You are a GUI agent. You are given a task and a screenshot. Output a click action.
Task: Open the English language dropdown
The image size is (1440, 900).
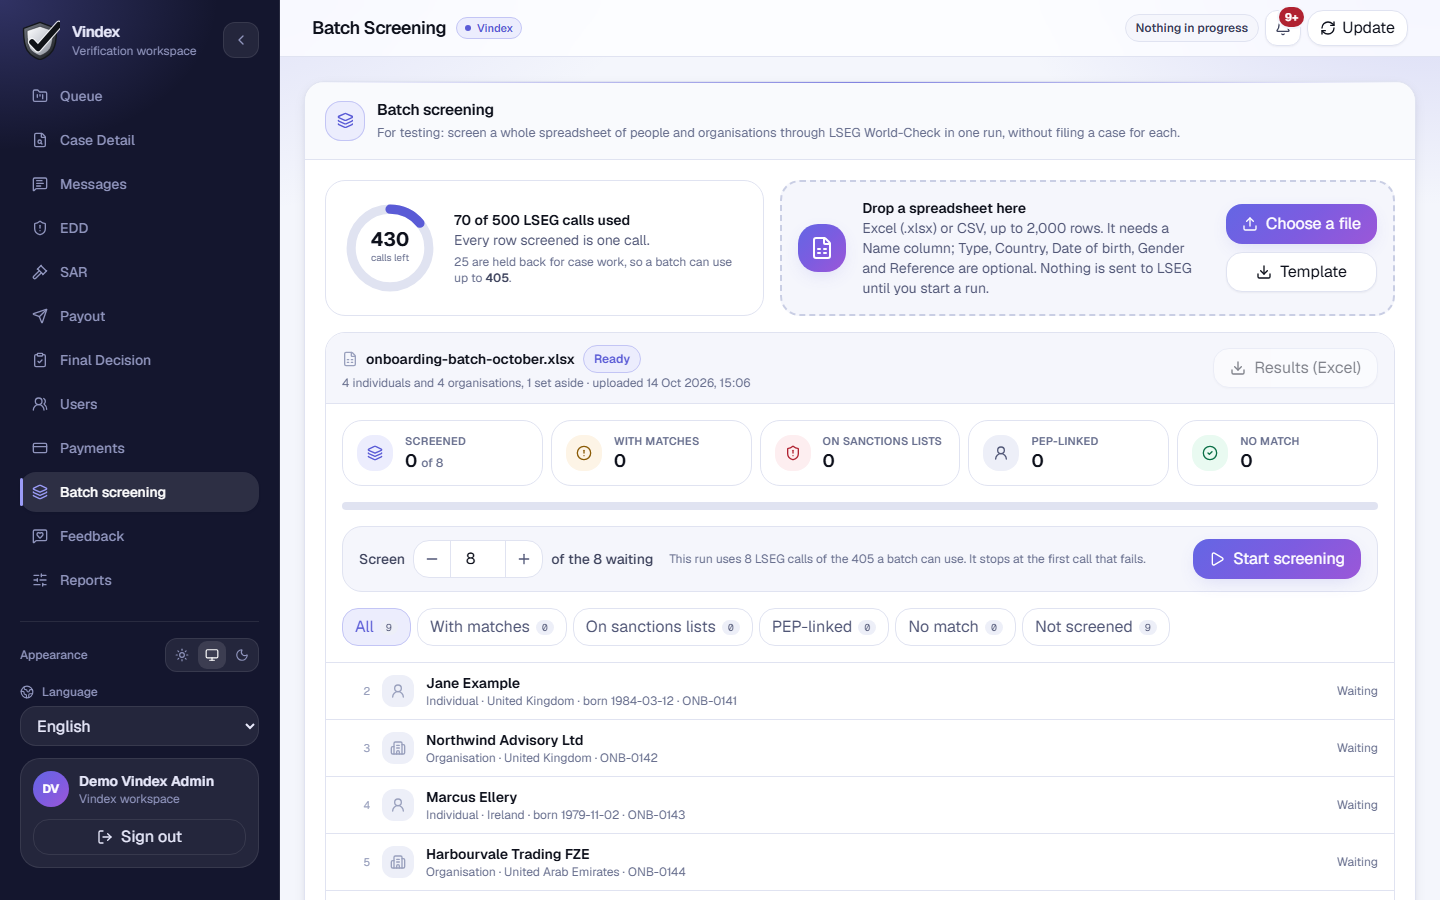(x=139, y=726)
